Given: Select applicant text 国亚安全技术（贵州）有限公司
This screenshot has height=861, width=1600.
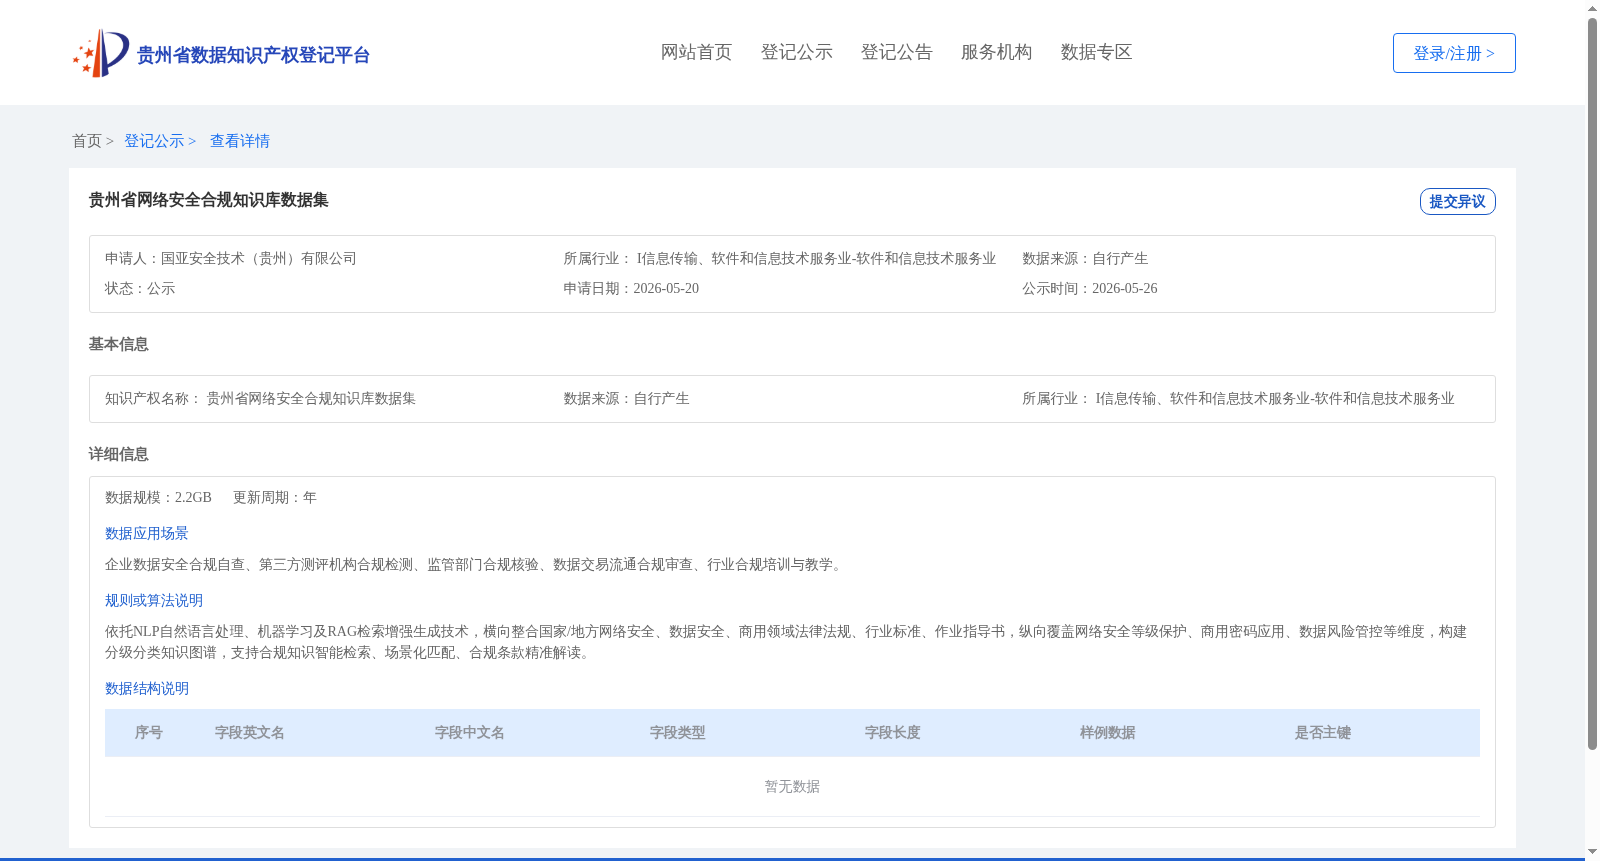Looking at the screenshot, I should click(259, 258).
